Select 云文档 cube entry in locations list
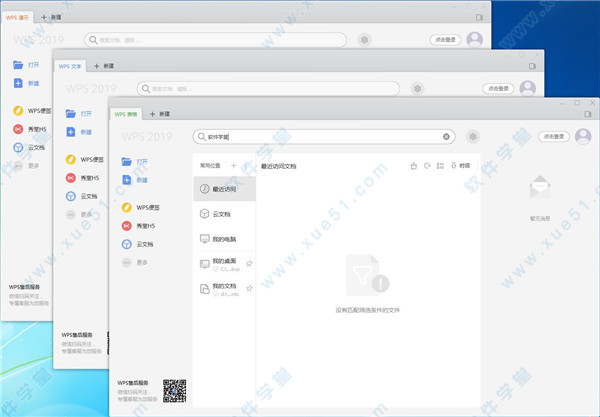 pos(225,214)
